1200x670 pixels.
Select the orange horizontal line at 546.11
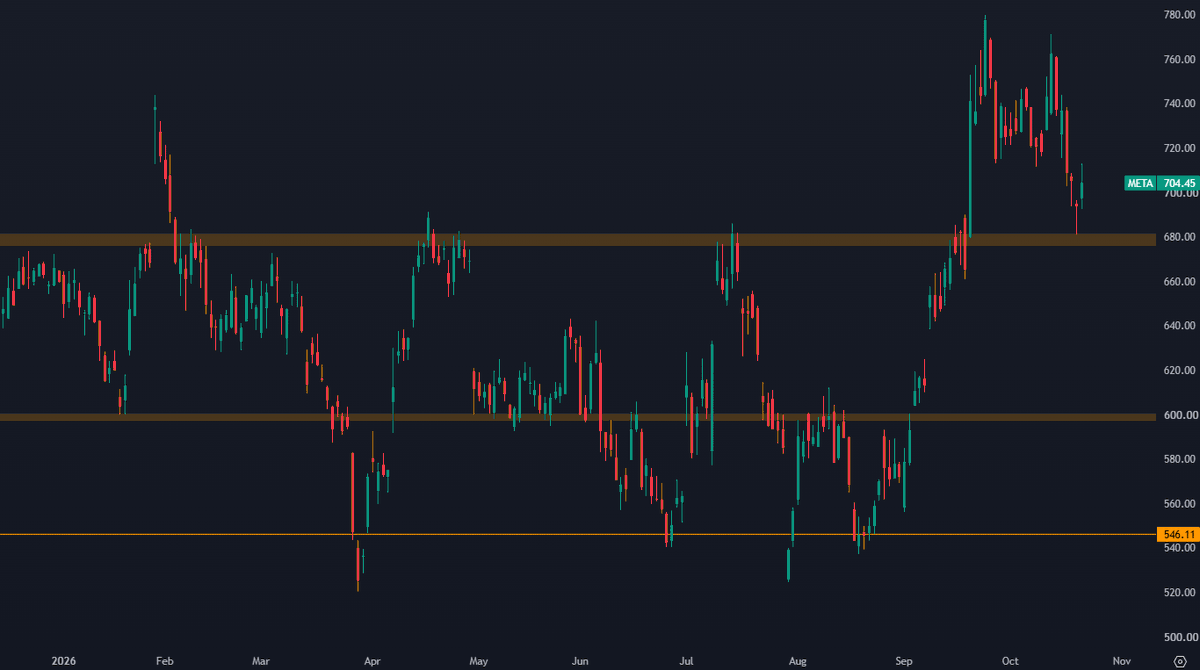coord(578,534)
